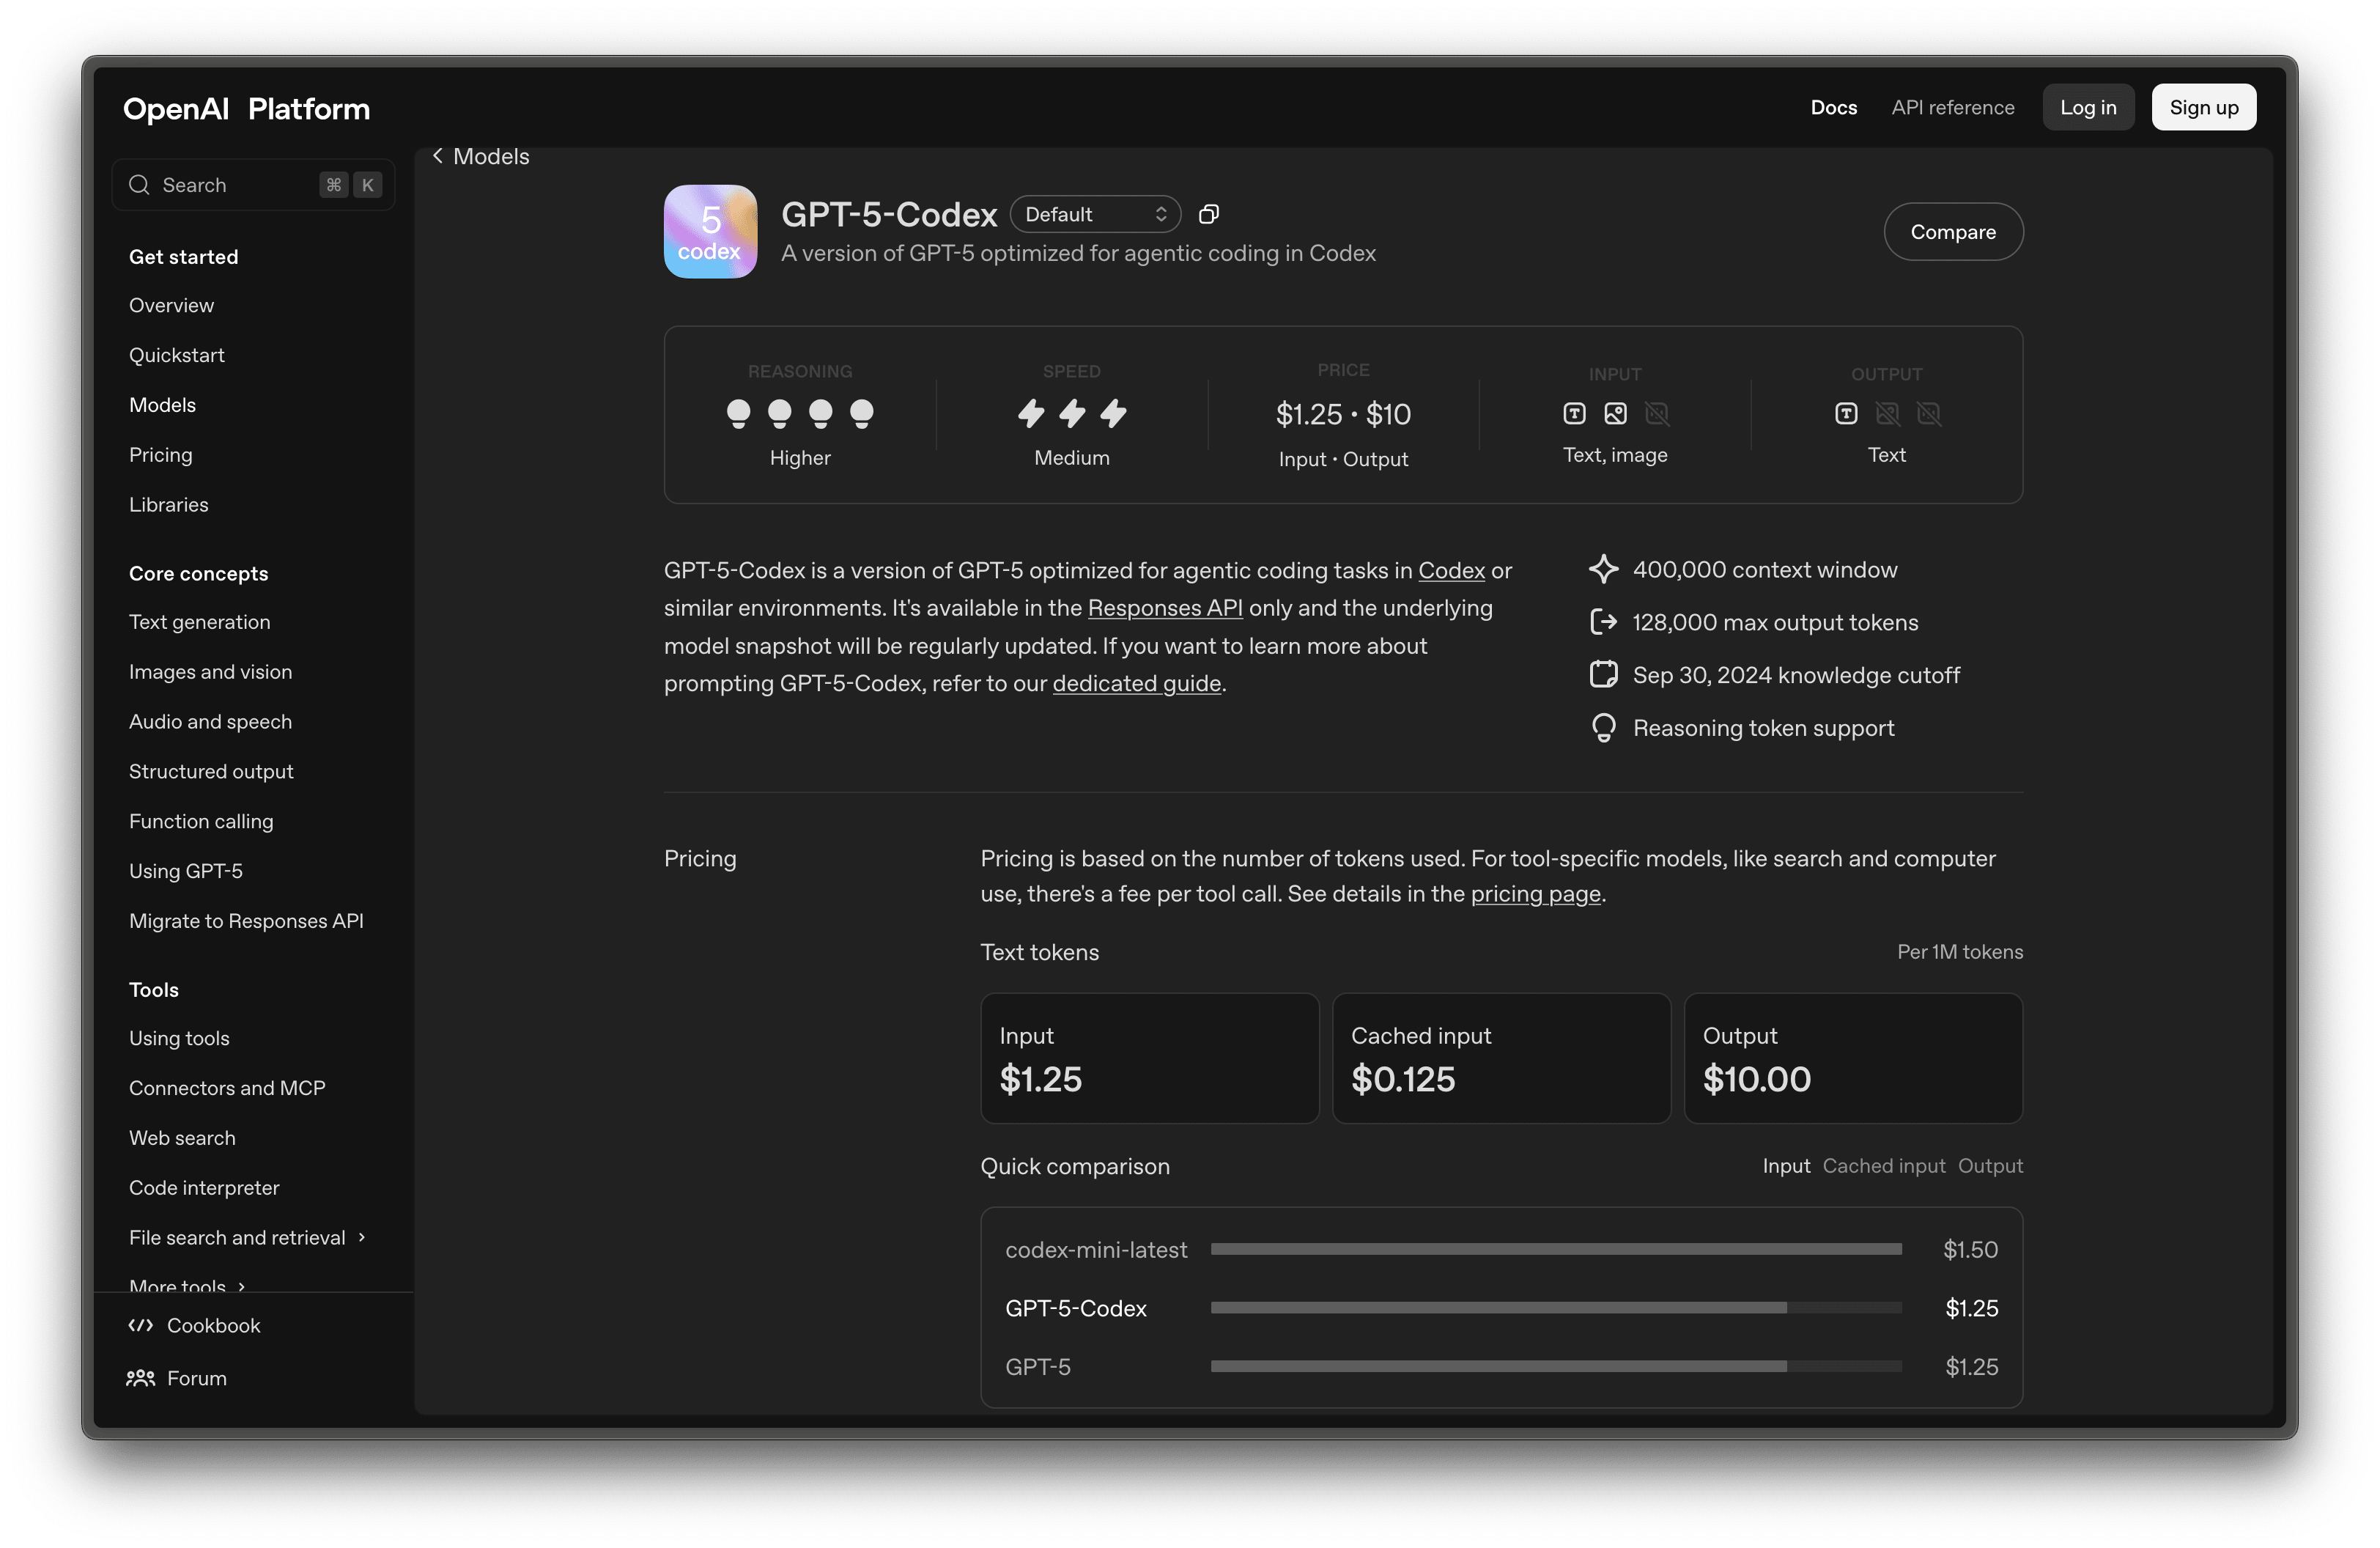
Task: Click GPT-5-Codex comparison bar
Action: 1555,1308
